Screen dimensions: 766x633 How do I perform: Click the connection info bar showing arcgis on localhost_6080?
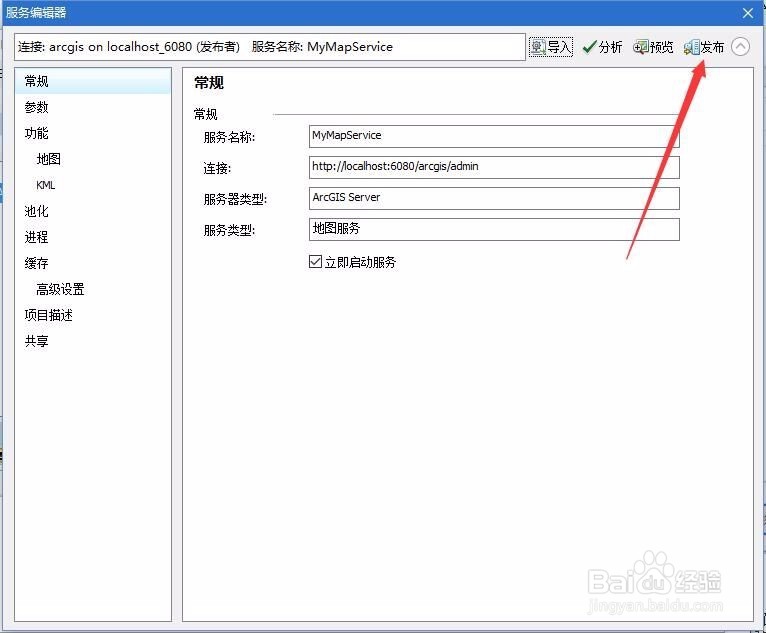point(270,47)
